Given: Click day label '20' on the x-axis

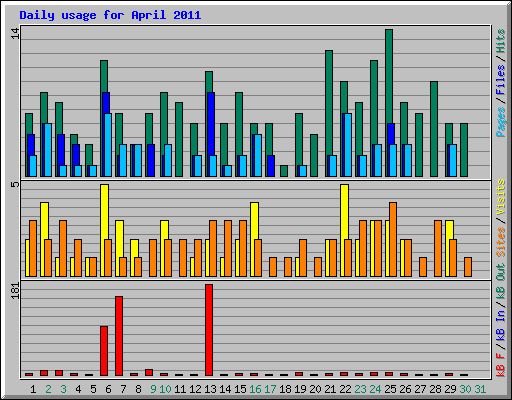Looking at the screenshot, I should click(315, 389).
